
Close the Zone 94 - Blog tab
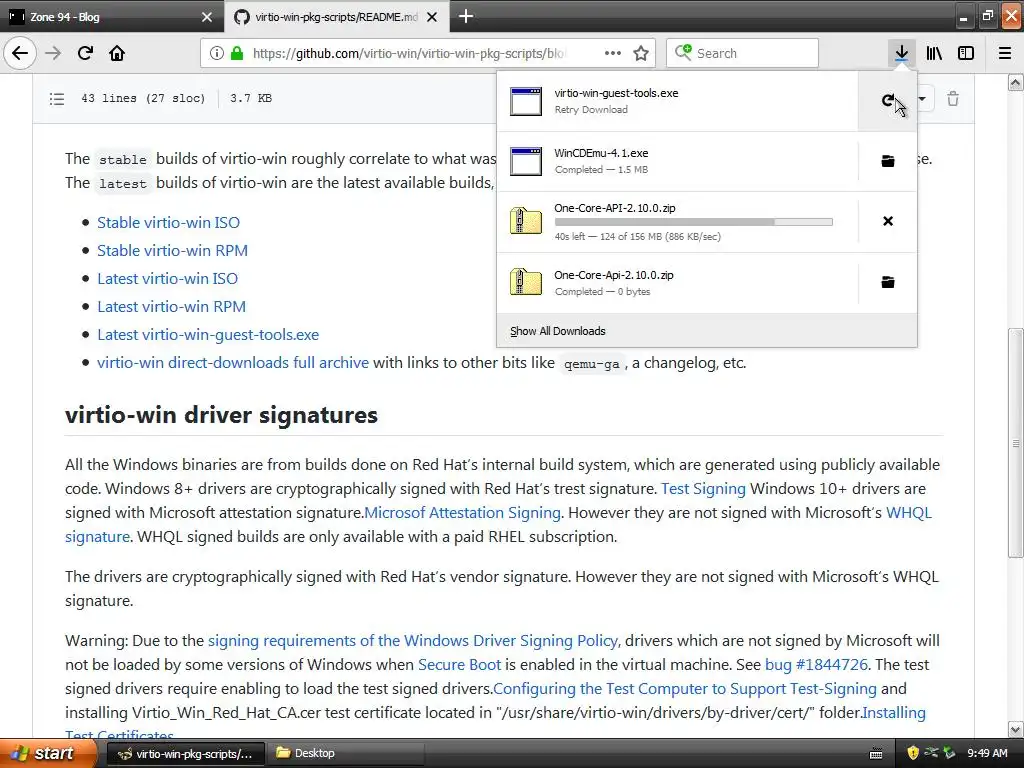click(206, 17)
